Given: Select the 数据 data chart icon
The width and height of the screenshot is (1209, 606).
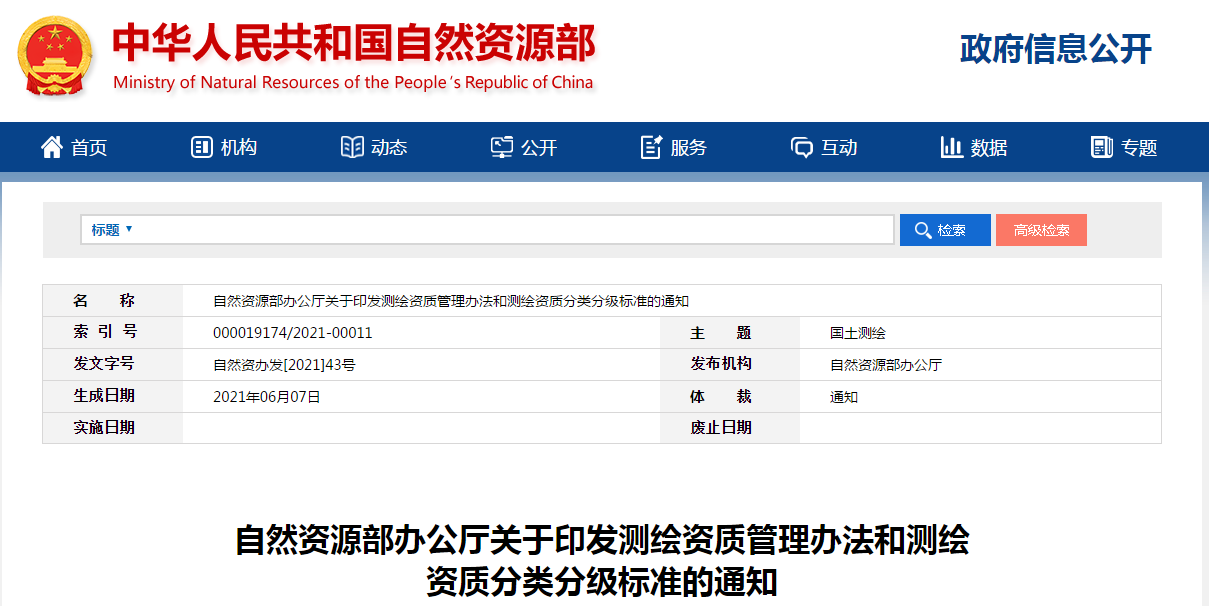Looking at the screenshot, I should click(950, 146).
